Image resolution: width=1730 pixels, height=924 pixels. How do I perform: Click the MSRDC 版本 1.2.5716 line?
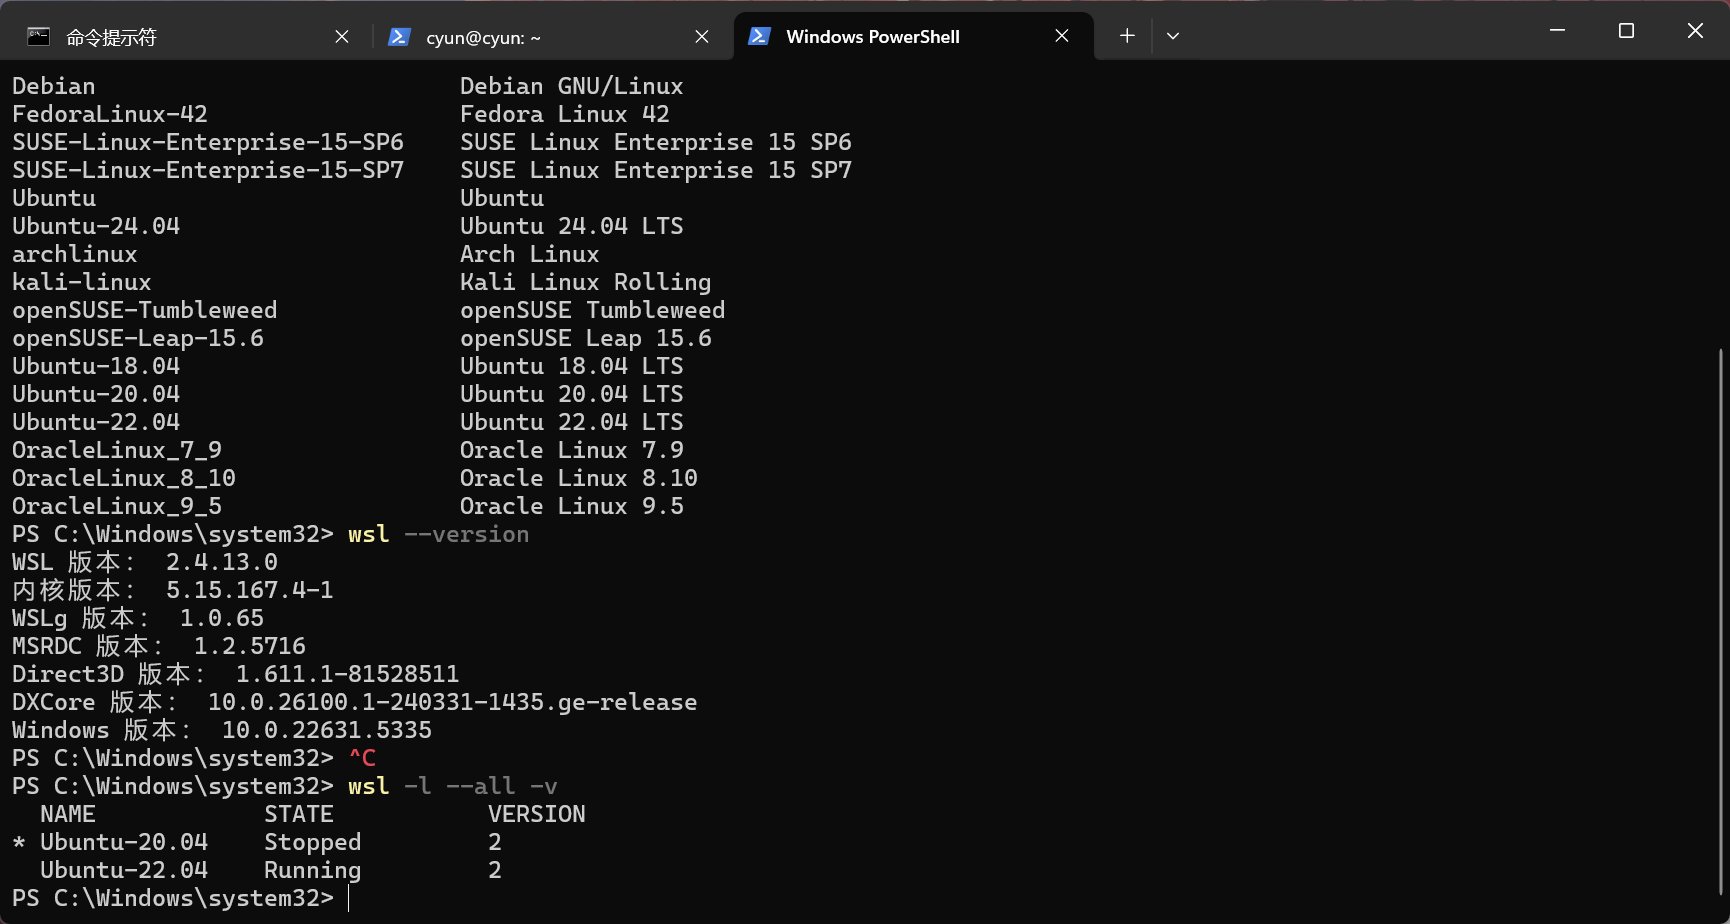click(x=159, y=646)
